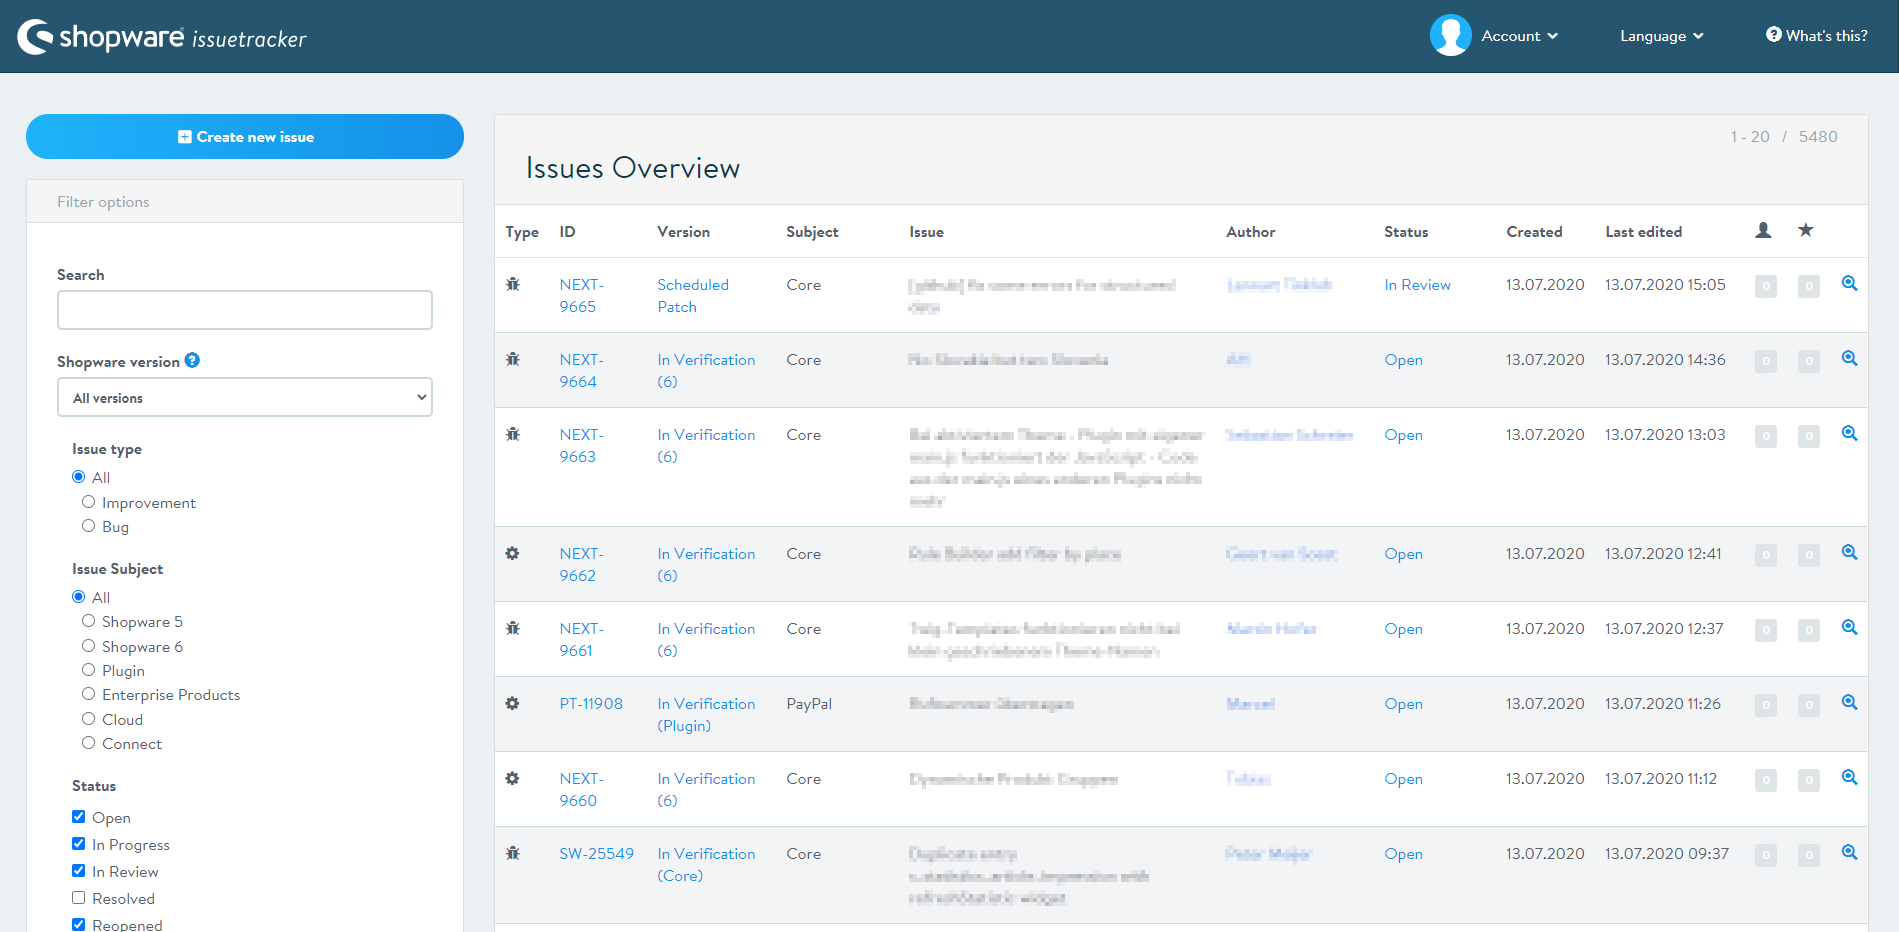Click the gear type icon for NEXT-9662

point(513,553)
